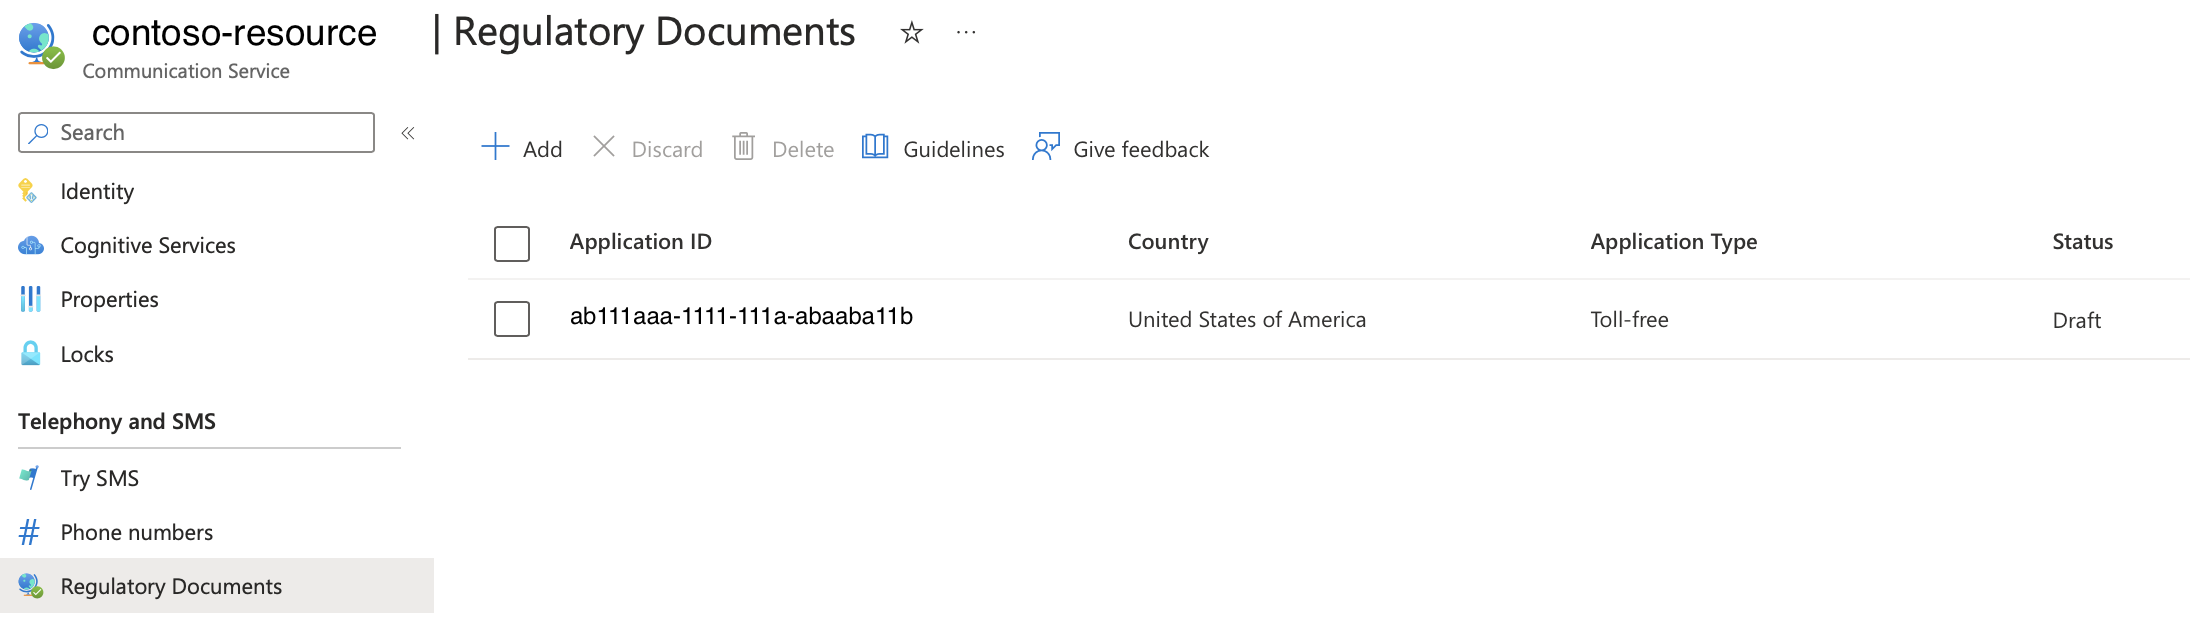Click the Phone numbers hash icon
The width and height of the screenshot is (2190, 628).
pos(29,532)
